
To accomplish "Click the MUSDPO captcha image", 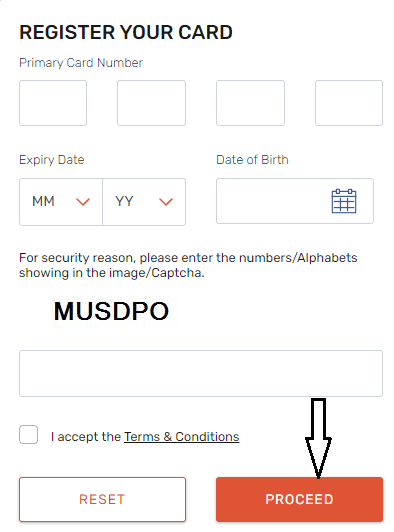I will click(111, 311).
